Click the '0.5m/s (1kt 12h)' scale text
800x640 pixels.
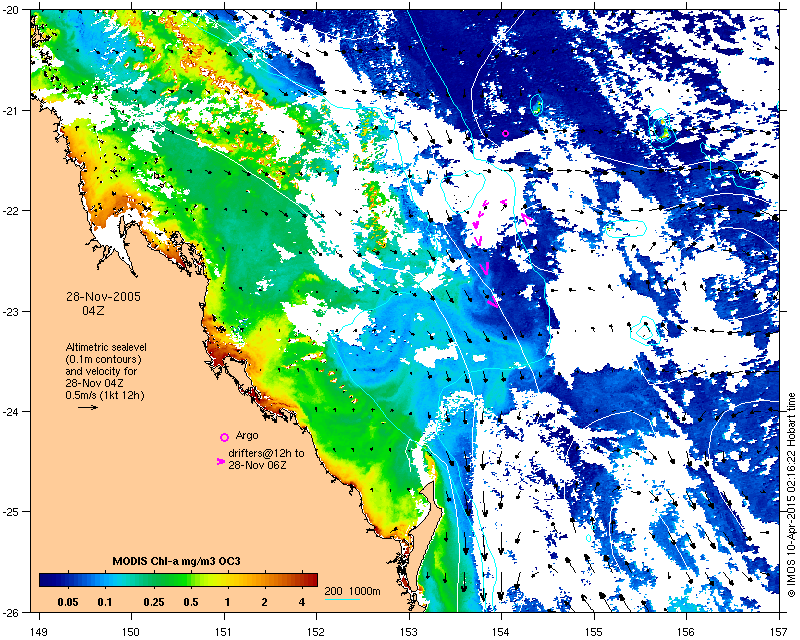(x=105, y=395)
